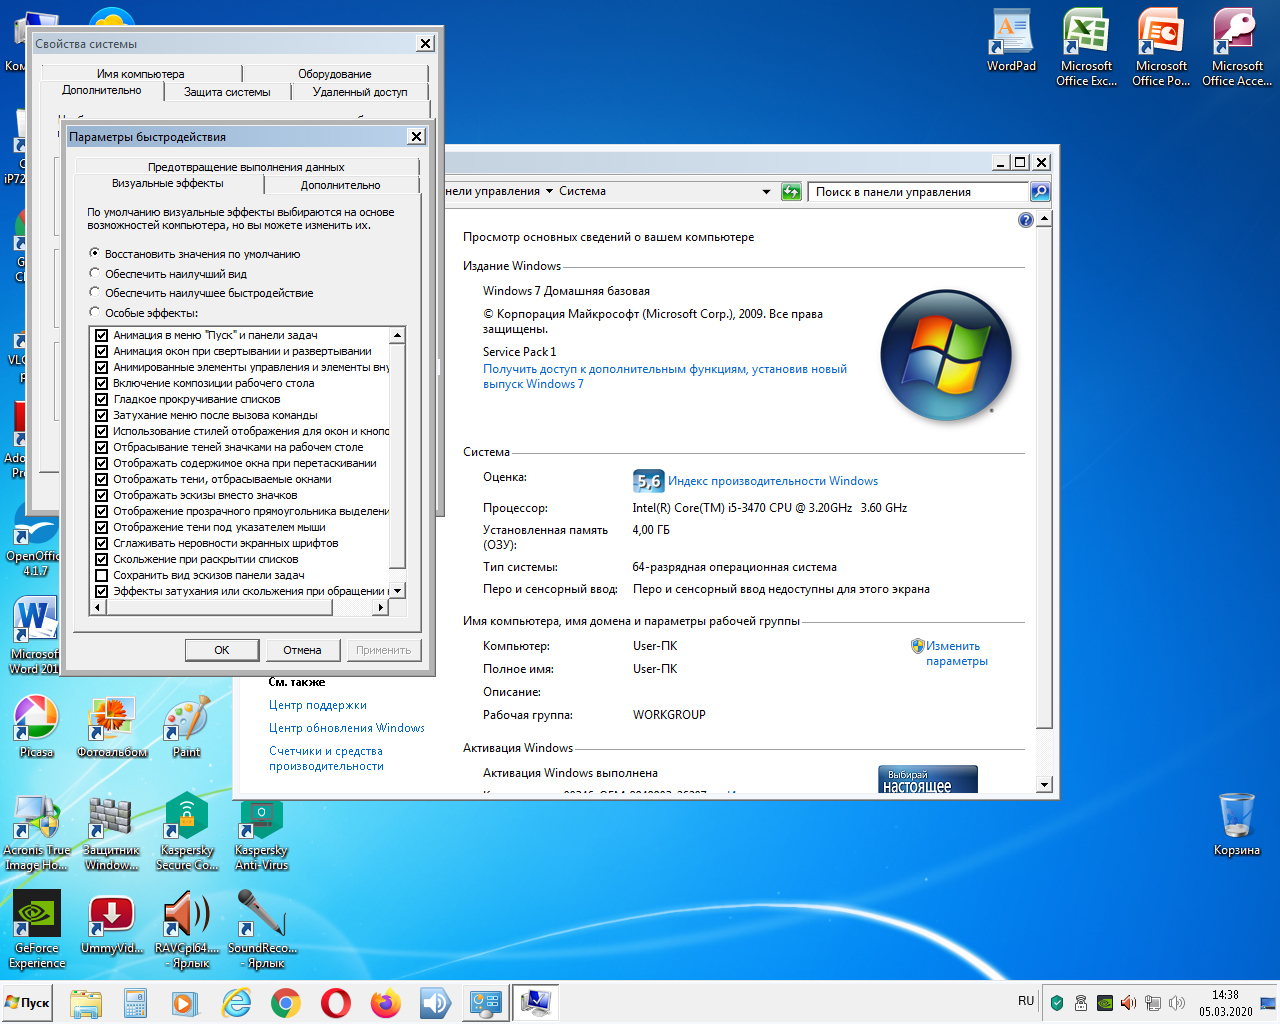Open Picasa desktop icon
The image size is (1280, 1024).
(36, 726)
